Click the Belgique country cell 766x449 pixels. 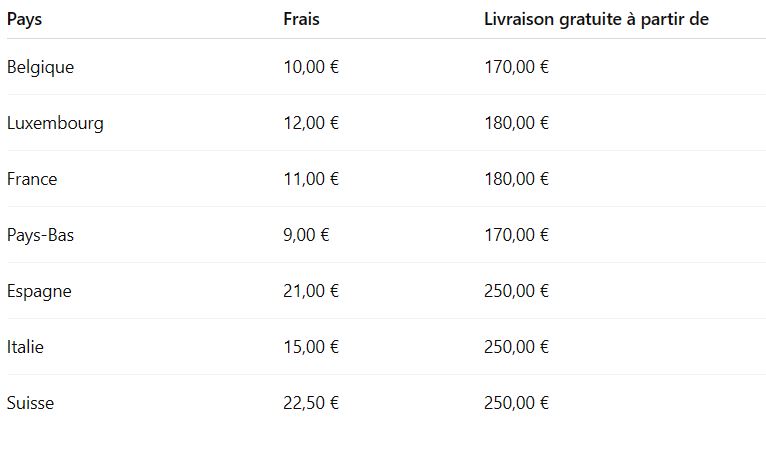point(40,67)
